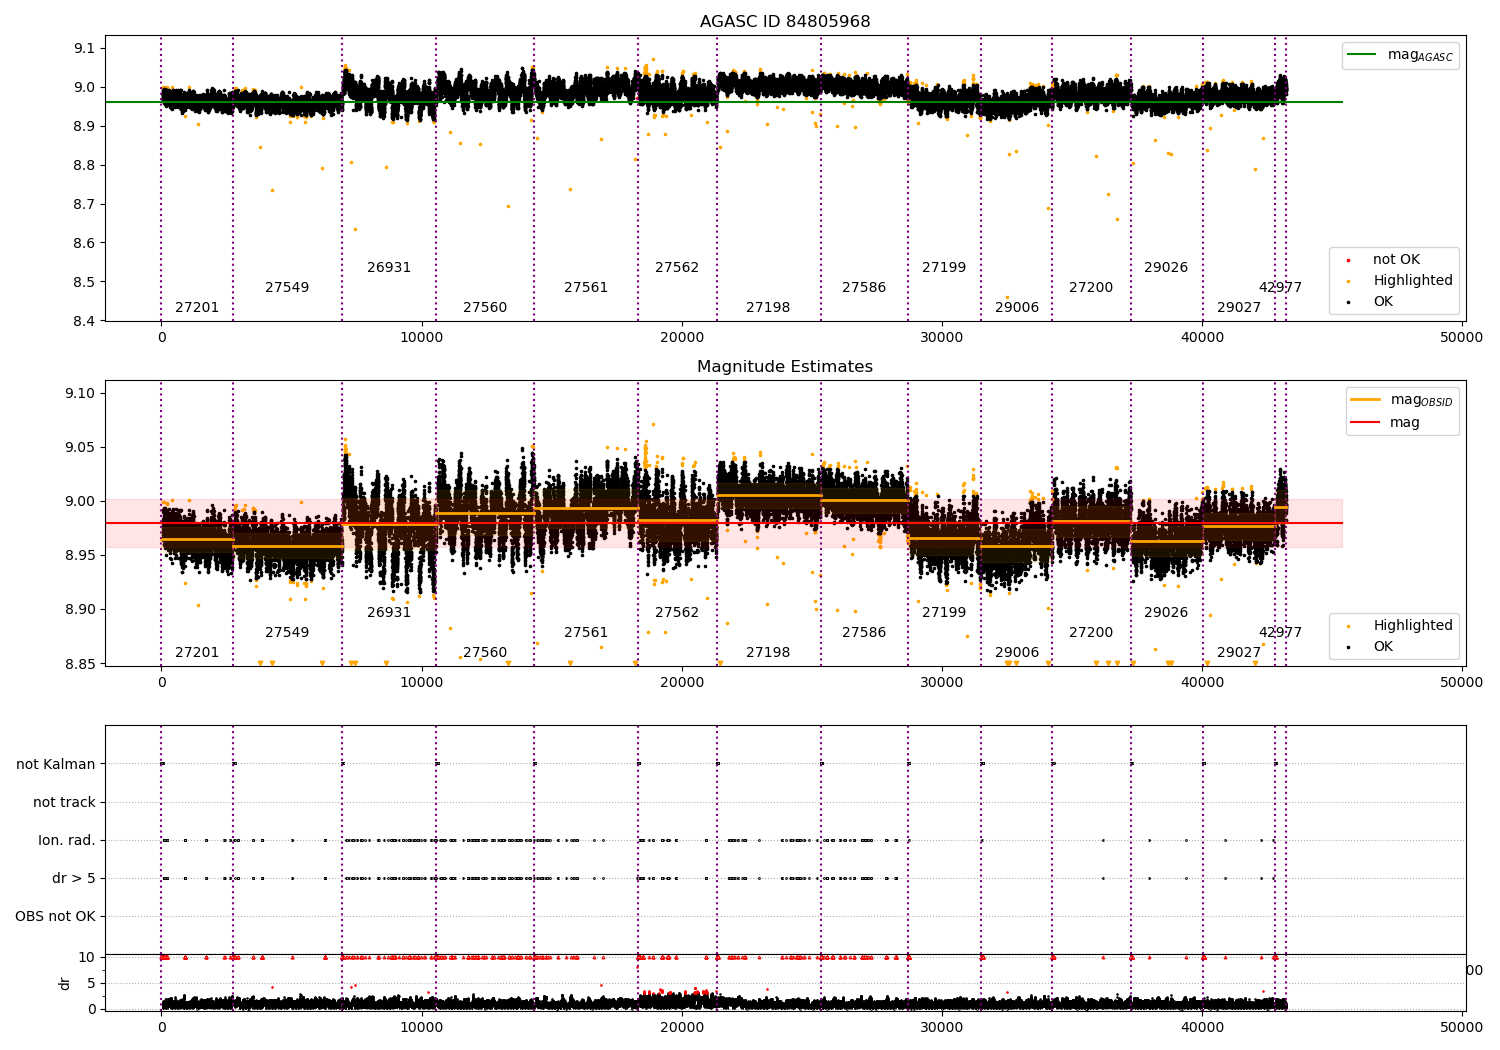Click OBSID 26931 in Magnitude Estimates plot
Viewport: 1500px width, 1050px height.
point(389,613)
